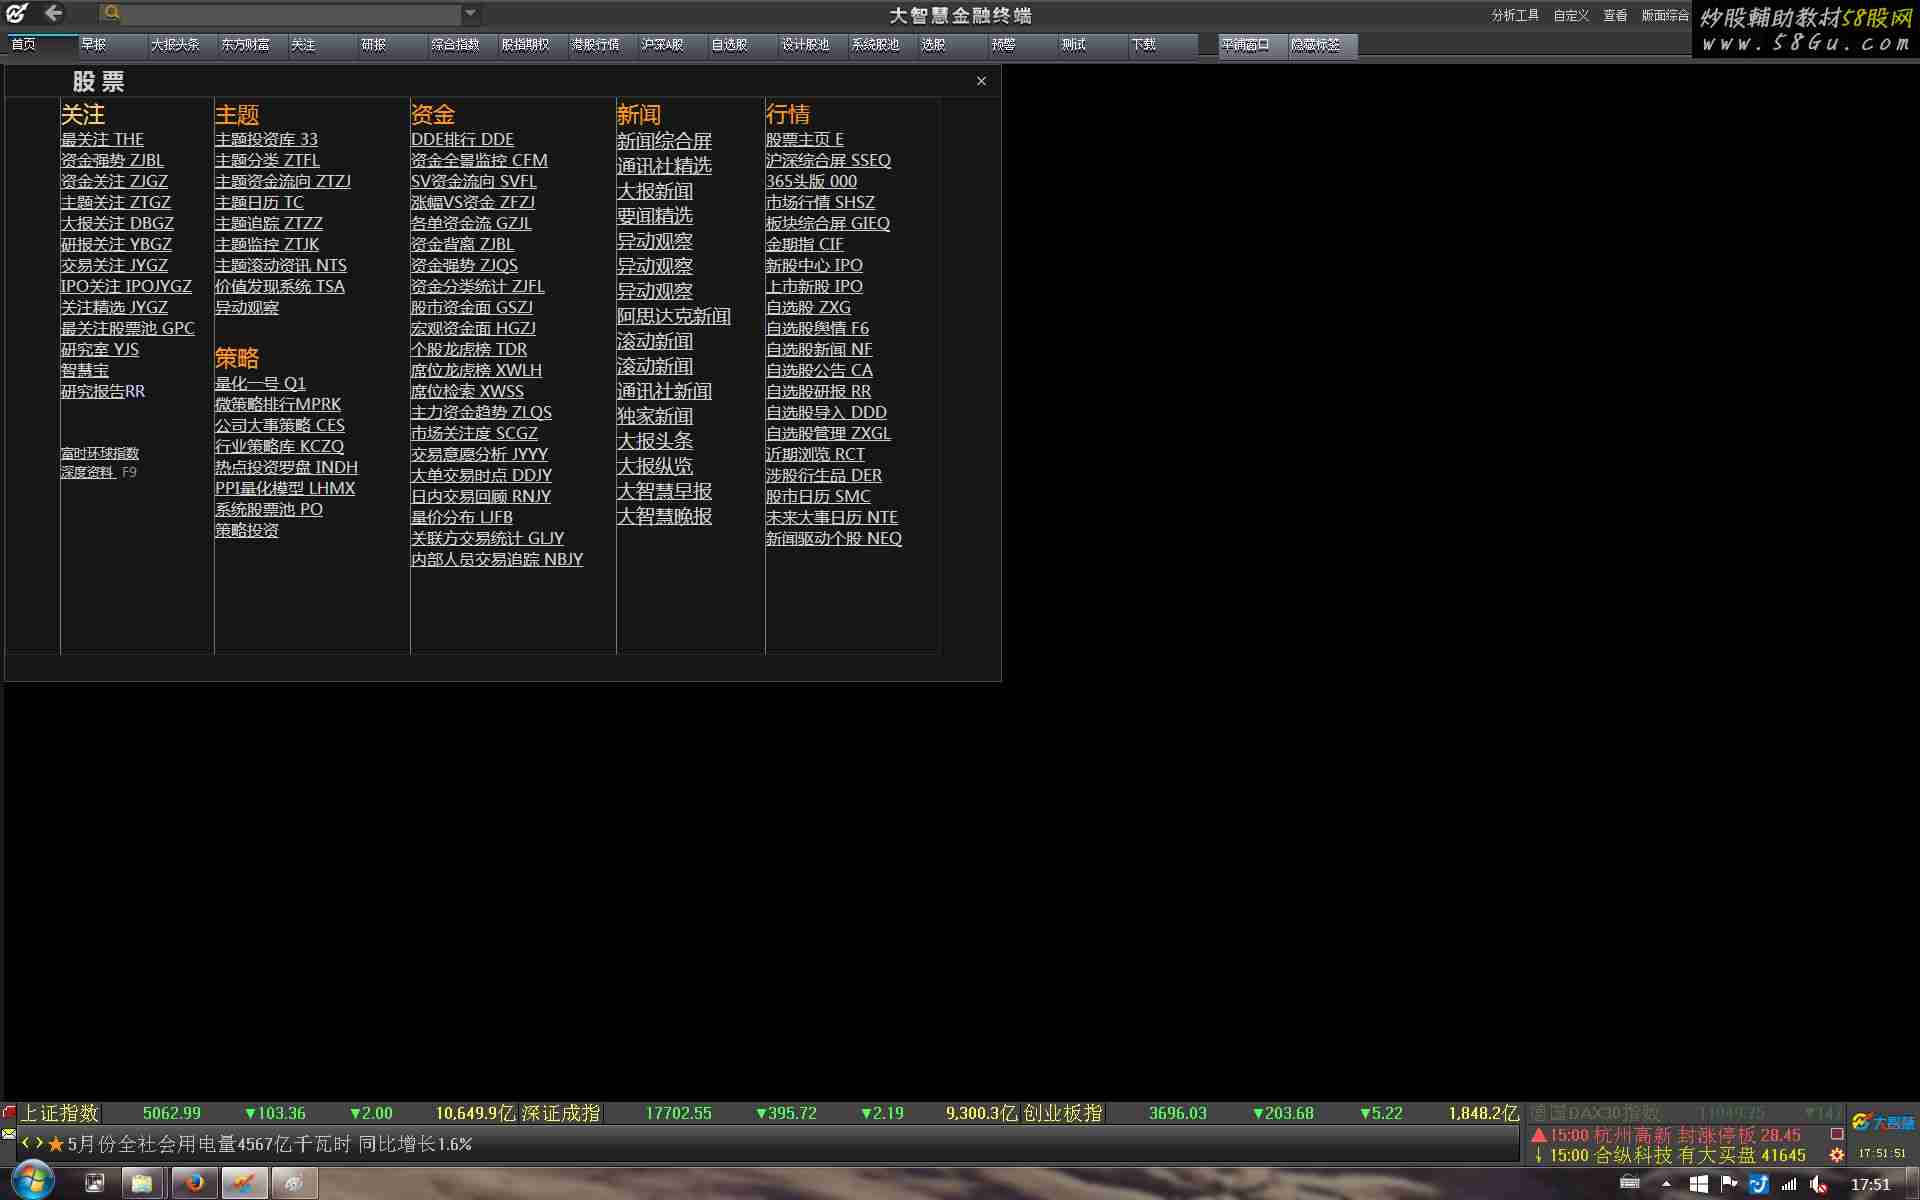
Task: Switch to the 早报 tab
Action: coord(113,45)
